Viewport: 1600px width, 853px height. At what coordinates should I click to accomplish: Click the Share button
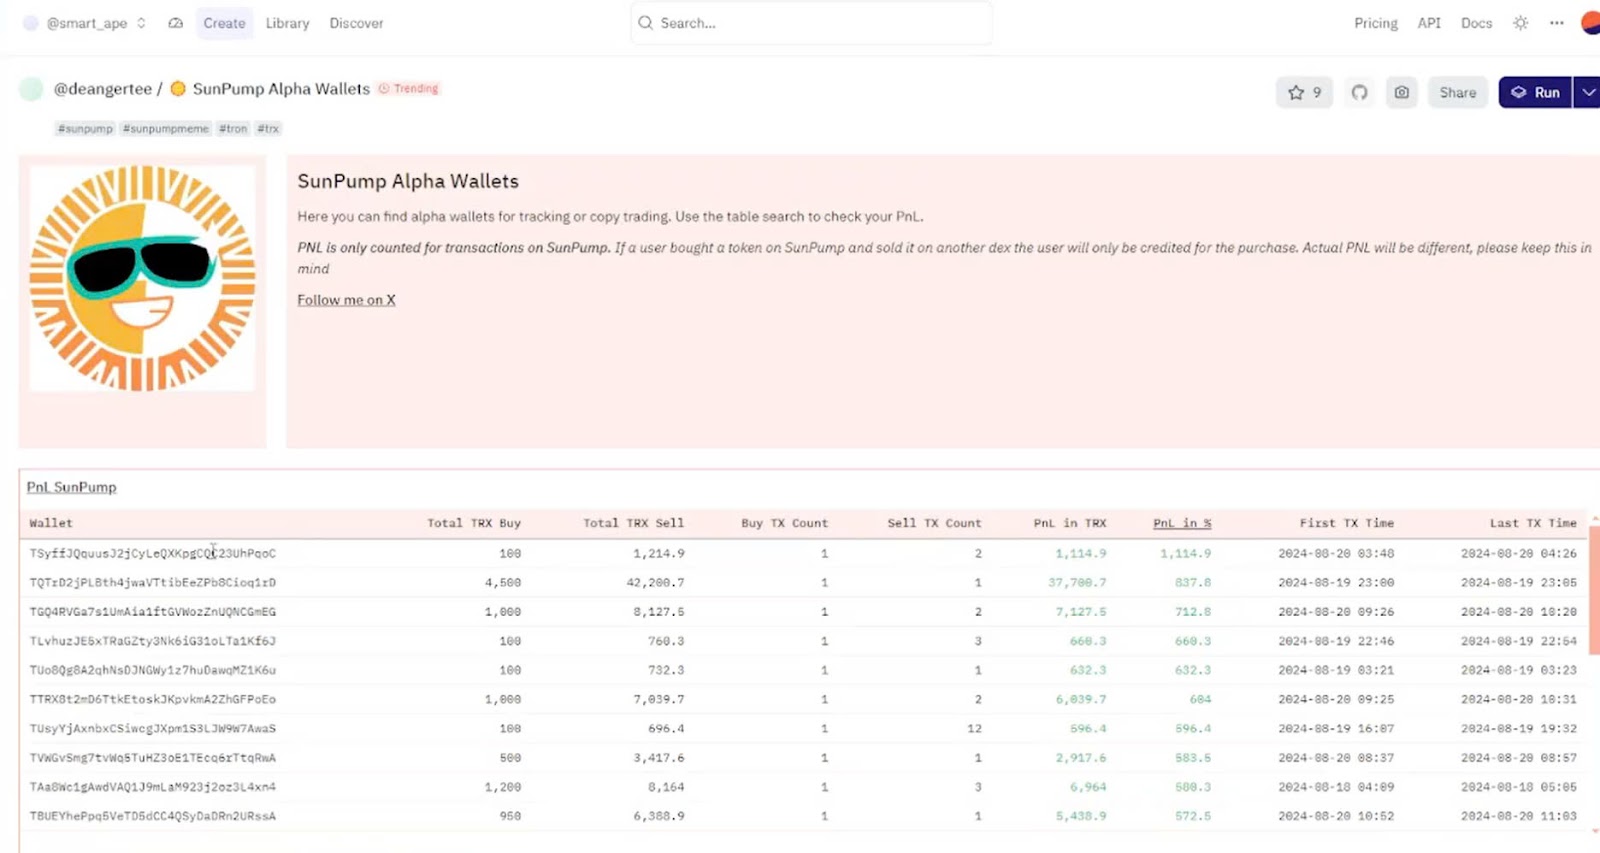[1457, 92]
